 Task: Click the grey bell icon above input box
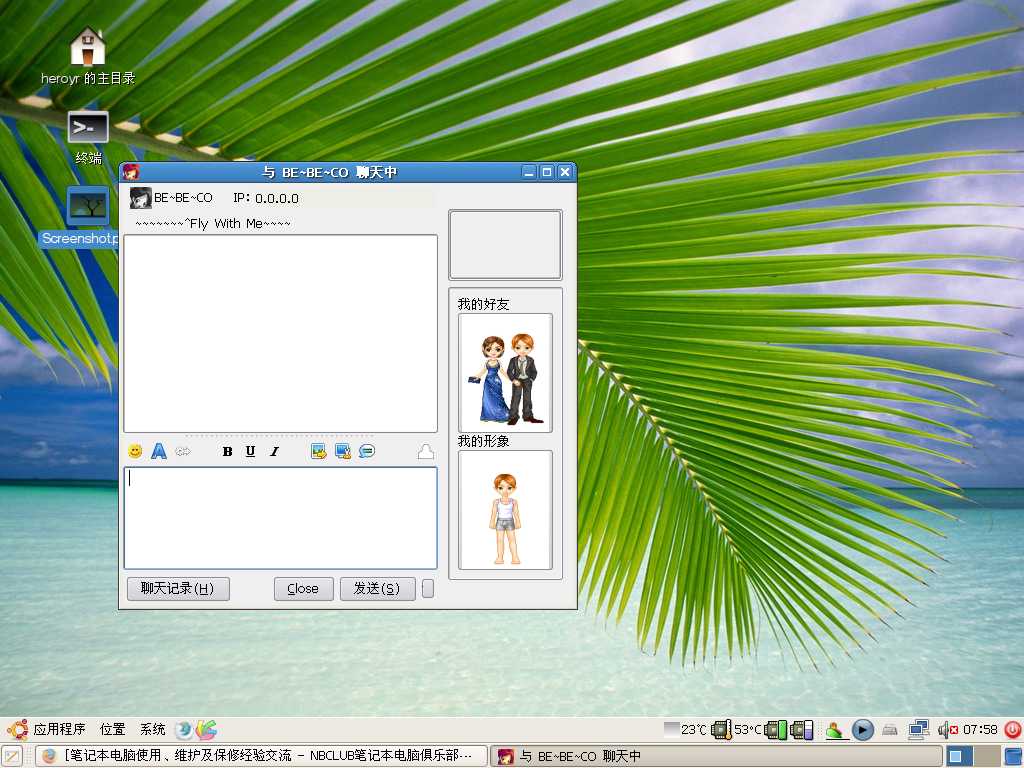(x=426, y=452)
